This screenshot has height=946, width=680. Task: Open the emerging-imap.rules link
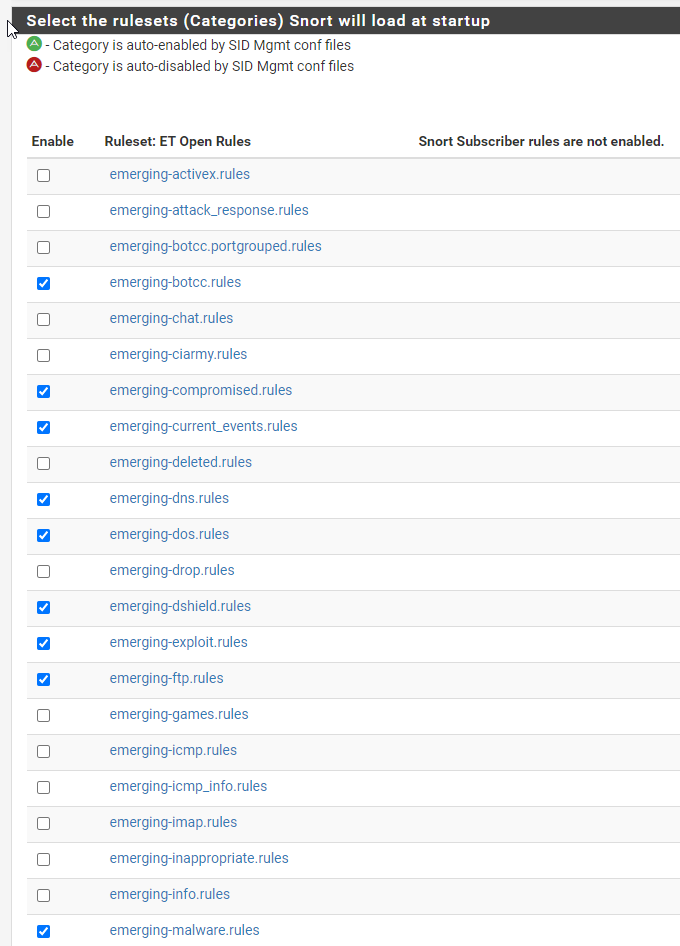pyautogui.click(x=173, y=822)
